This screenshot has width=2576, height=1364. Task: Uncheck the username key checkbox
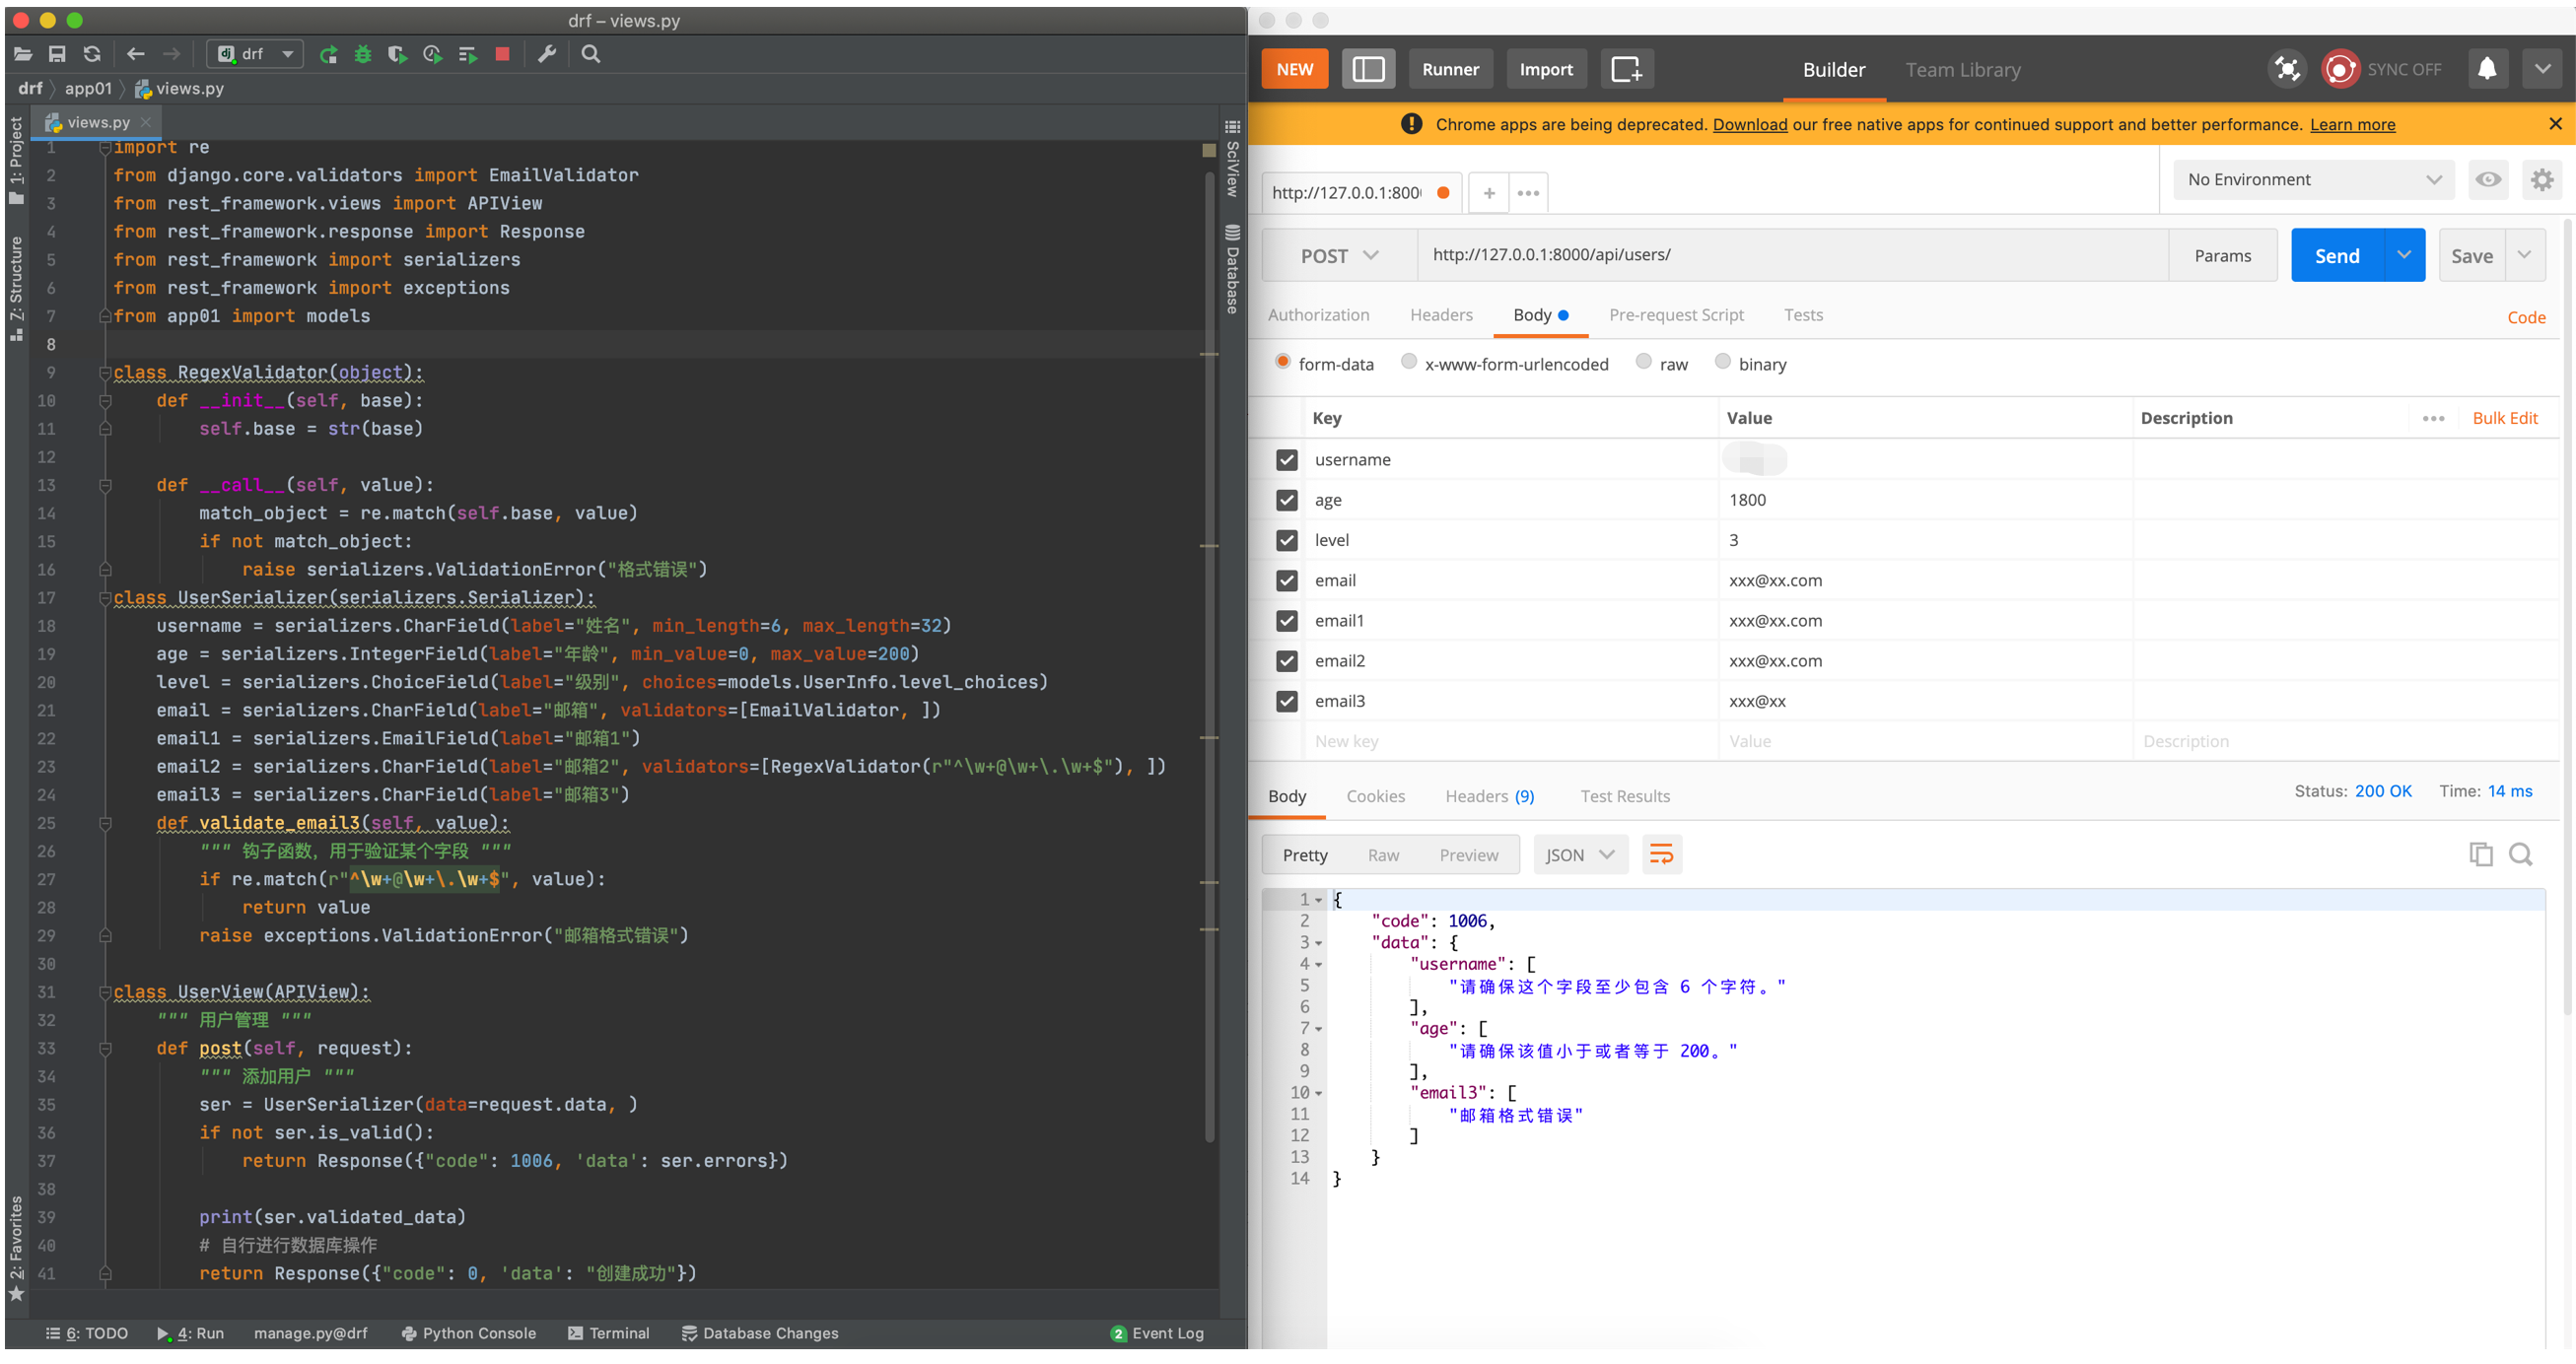(x=1286, y=460)
